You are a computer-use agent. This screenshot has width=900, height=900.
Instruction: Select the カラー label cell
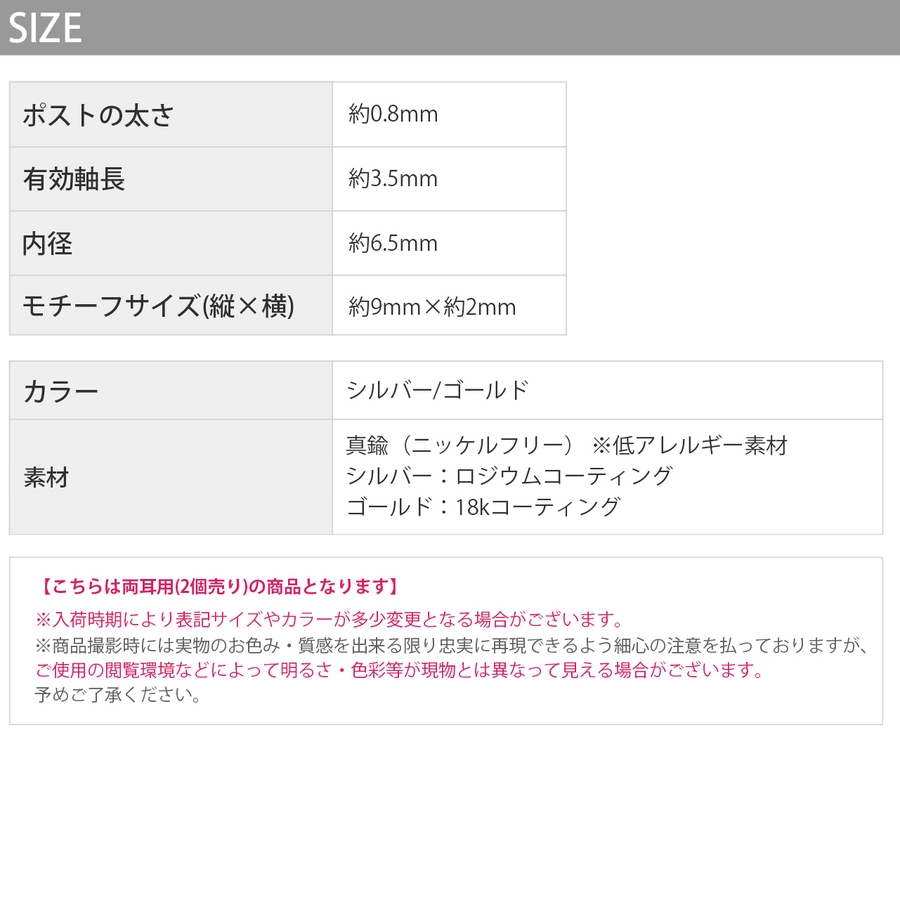click(61, 391)
